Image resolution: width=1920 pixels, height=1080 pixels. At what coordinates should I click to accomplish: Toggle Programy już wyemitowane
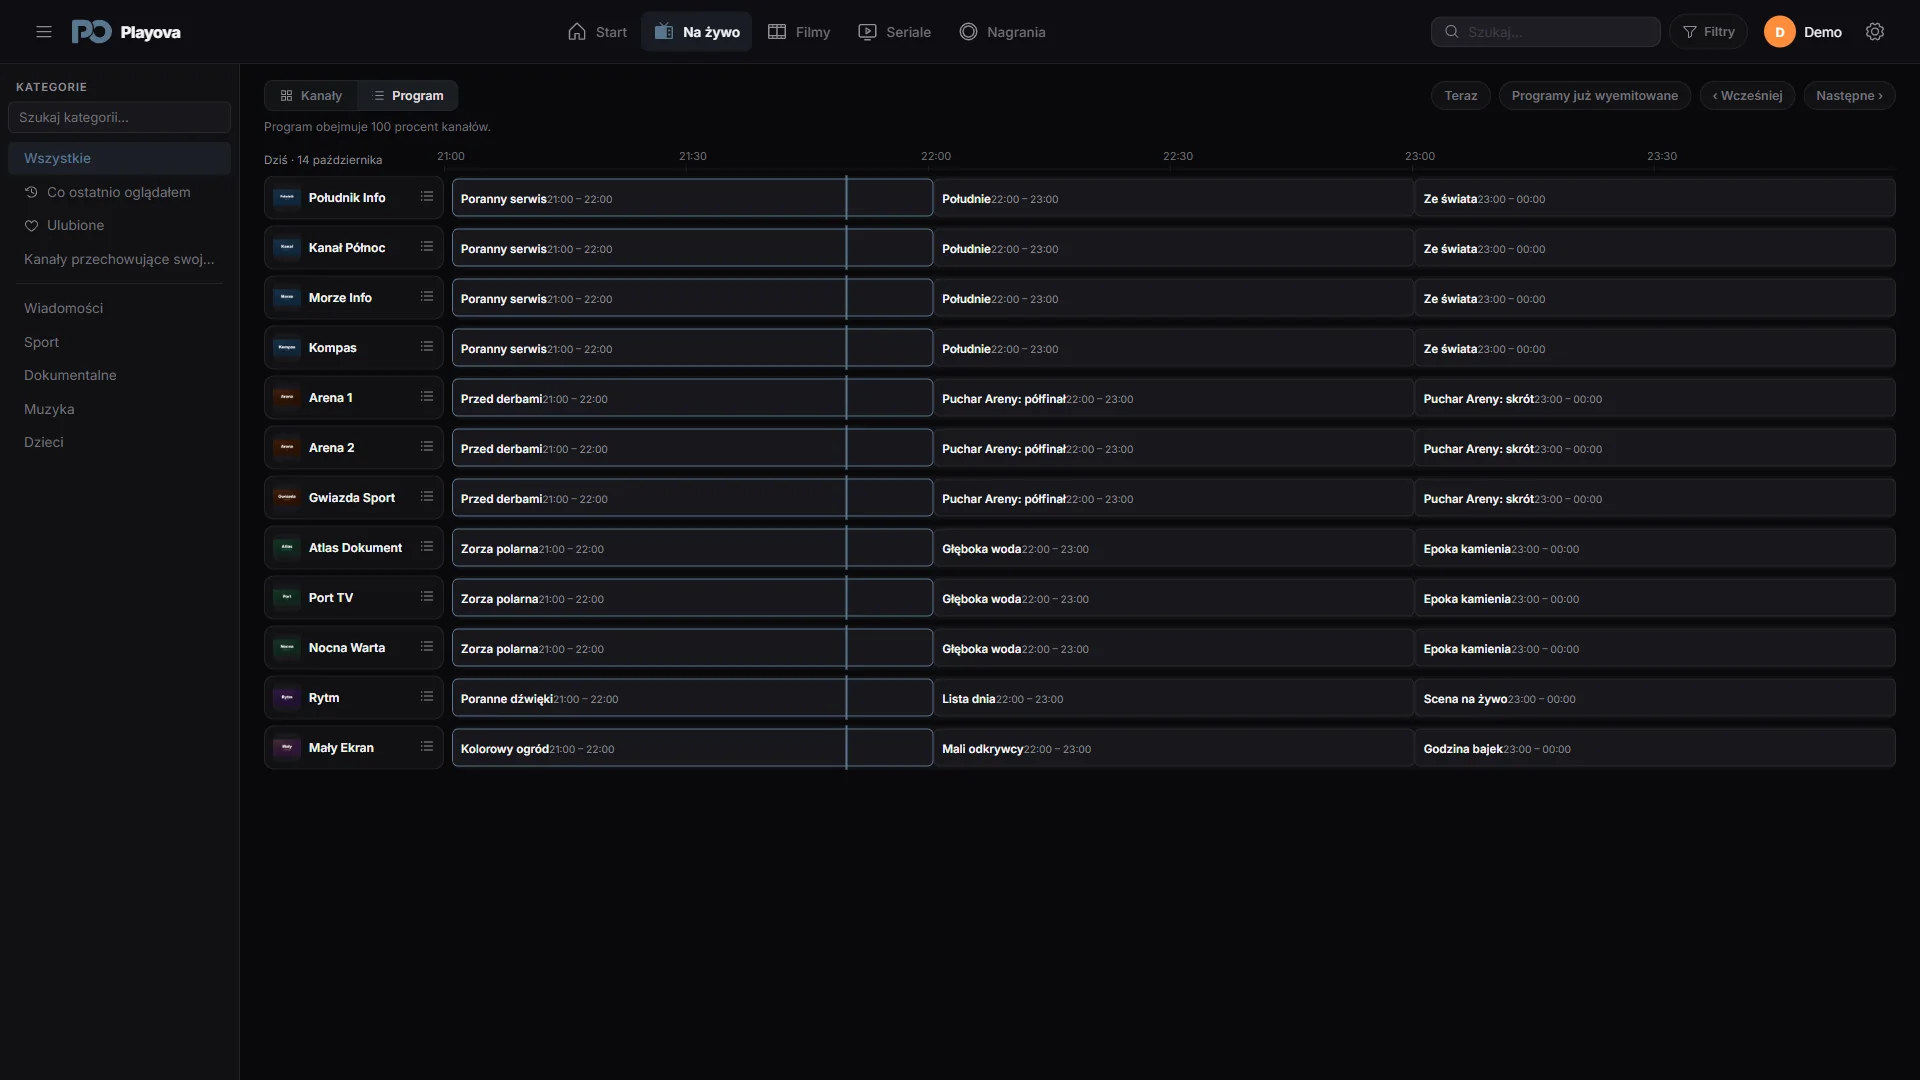click(1595, 96)
